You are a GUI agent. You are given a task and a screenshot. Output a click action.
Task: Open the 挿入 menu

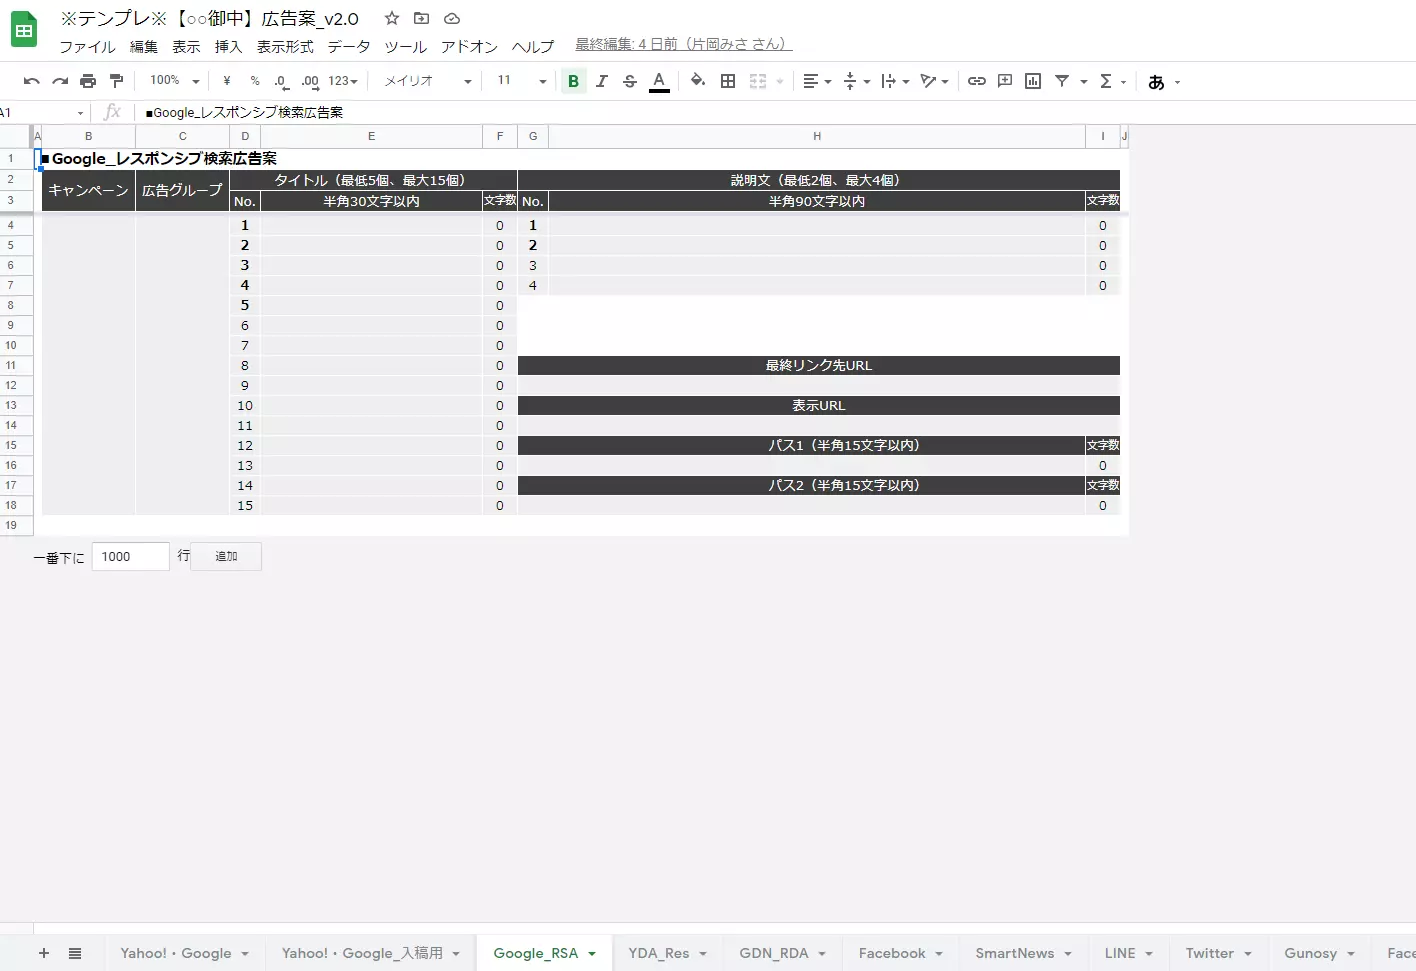click(228, 46)
